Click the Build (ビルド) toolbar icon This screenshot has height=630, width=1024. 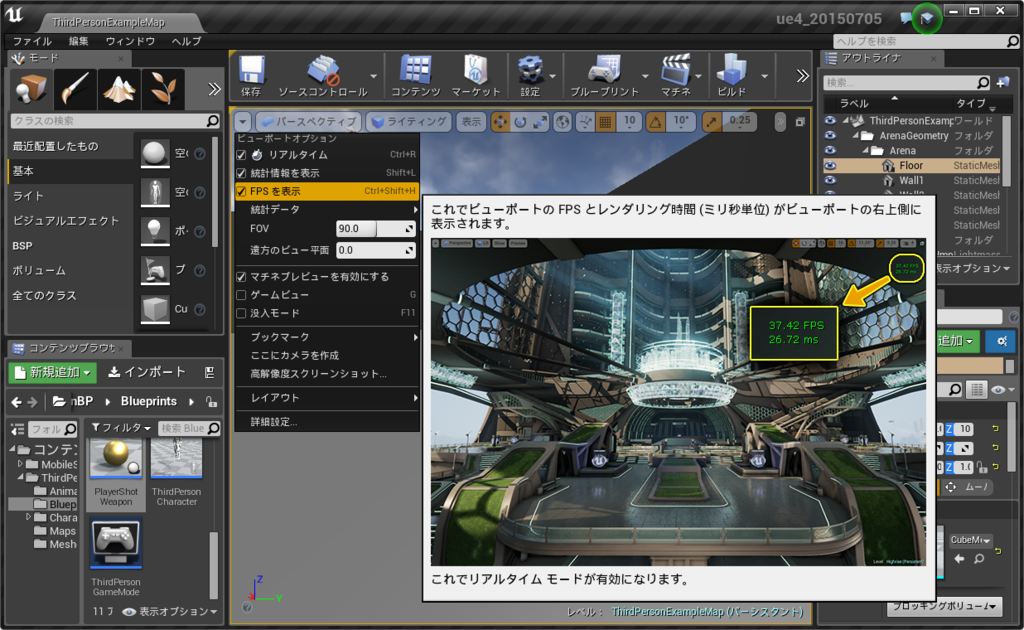point(731,76)
